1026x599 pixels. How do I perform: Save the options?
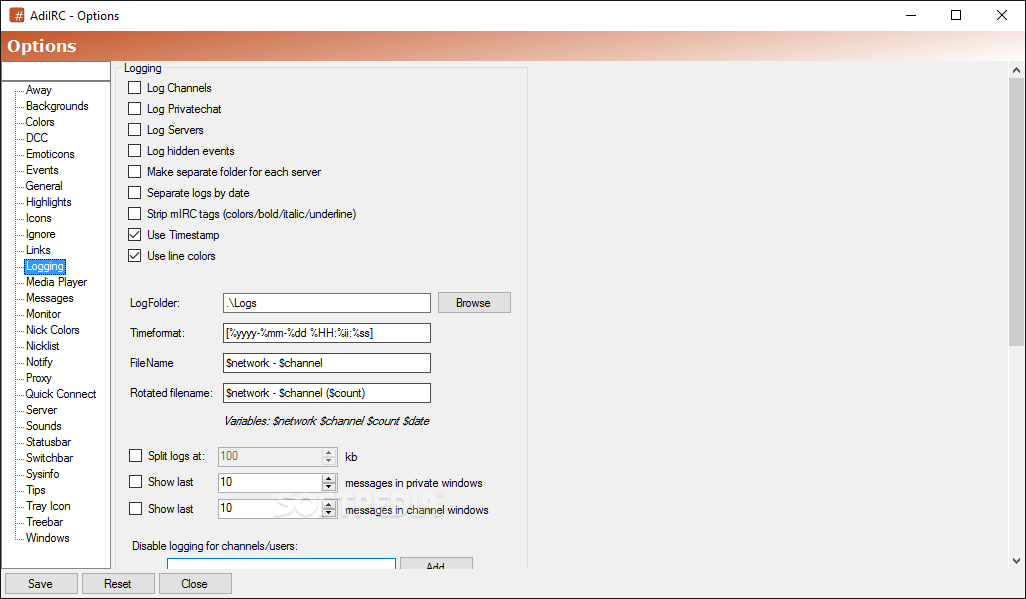point(41,584)
